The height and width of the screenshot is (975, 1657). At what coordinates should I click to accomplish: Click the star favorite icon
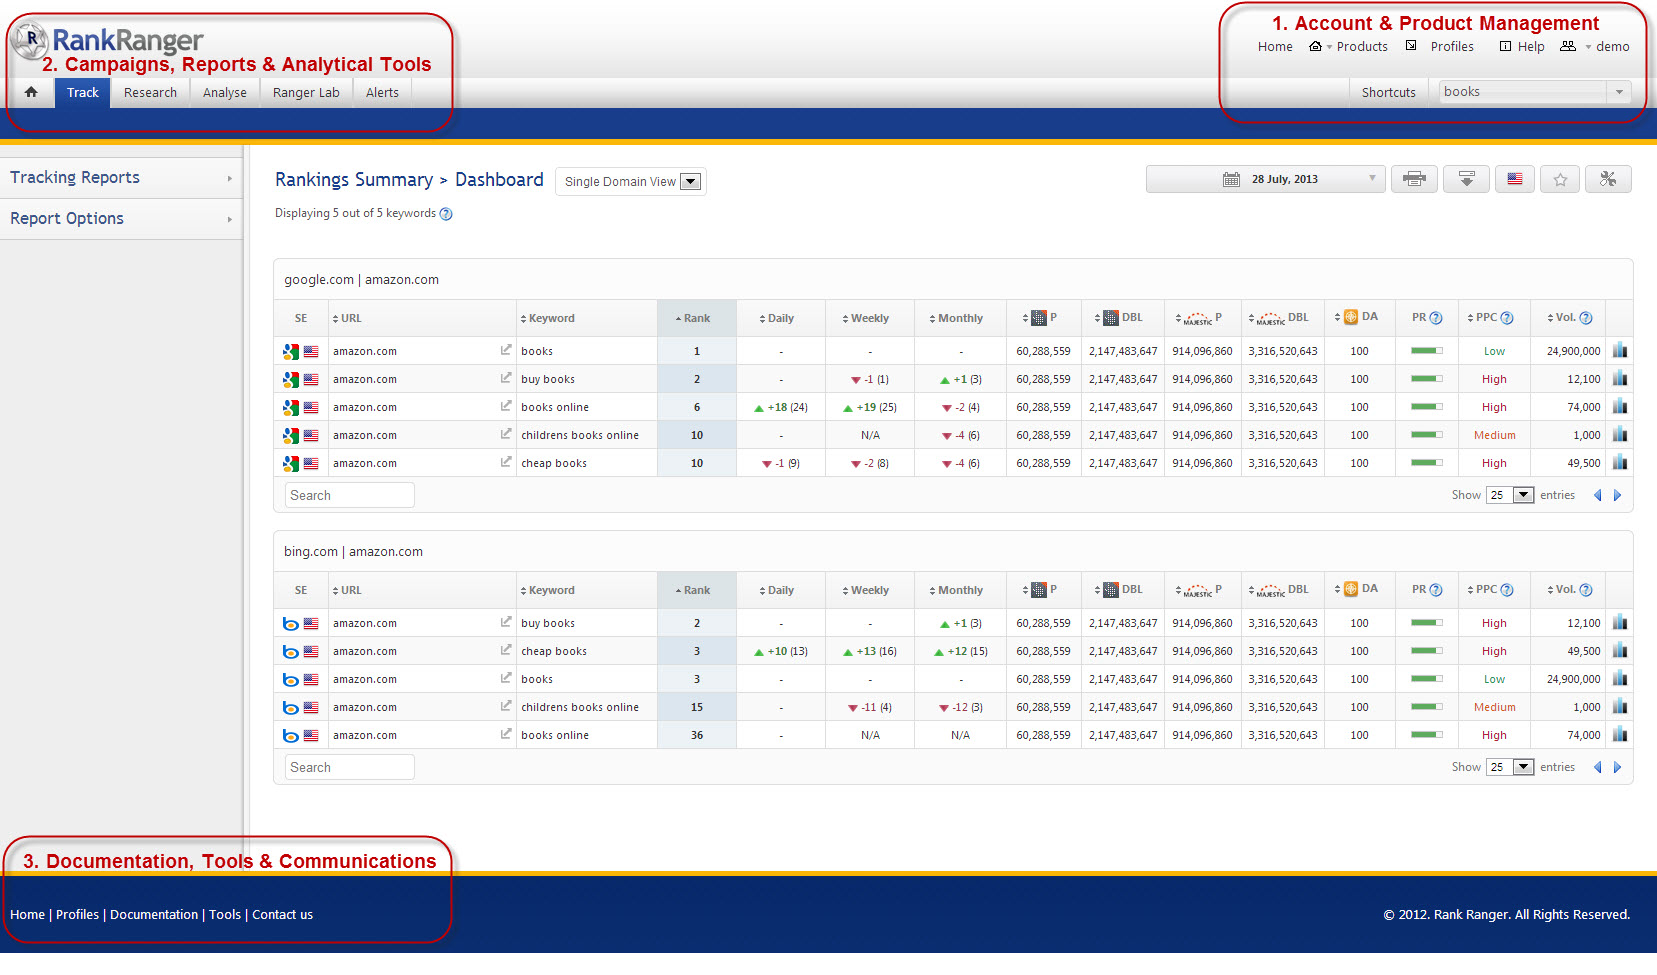click(1560, 180)
